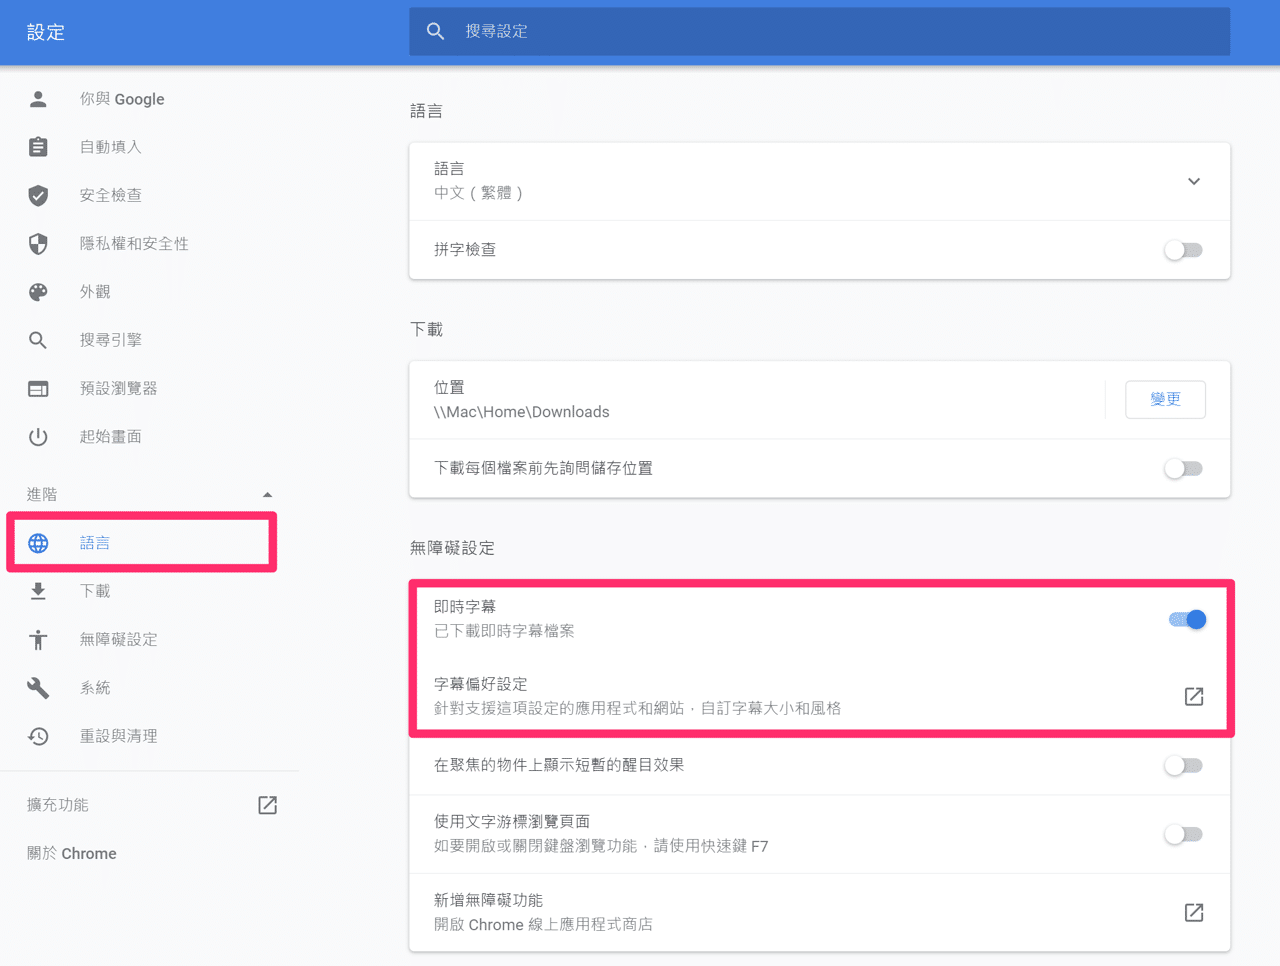This screenshot has height=966, width=1280.
Task: Click the browser window icon for 預設瀏覽器
Action: (38, 388)
